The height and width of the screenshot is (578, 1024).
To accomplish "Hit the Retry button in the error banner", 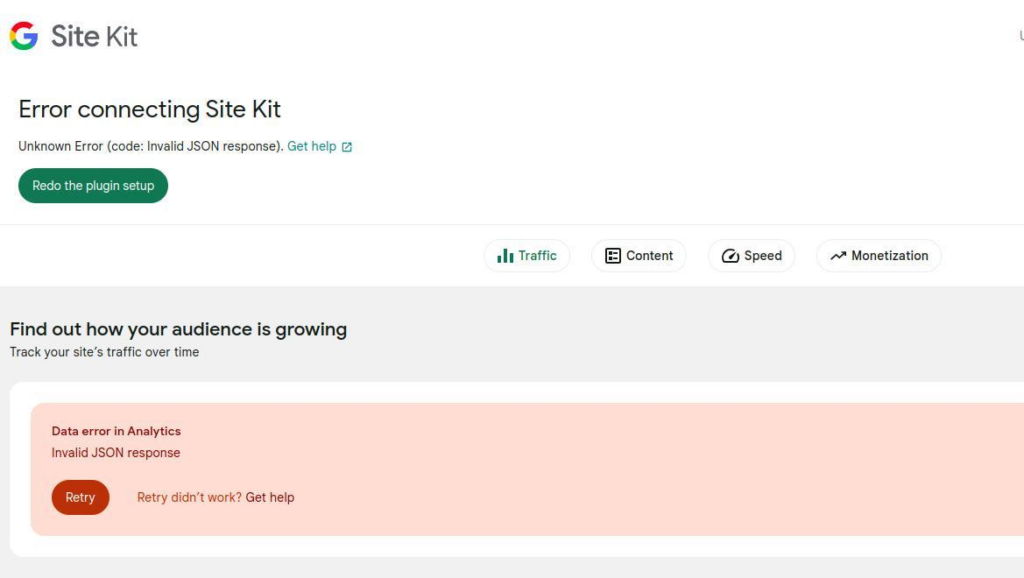I will tap(80, 497).
